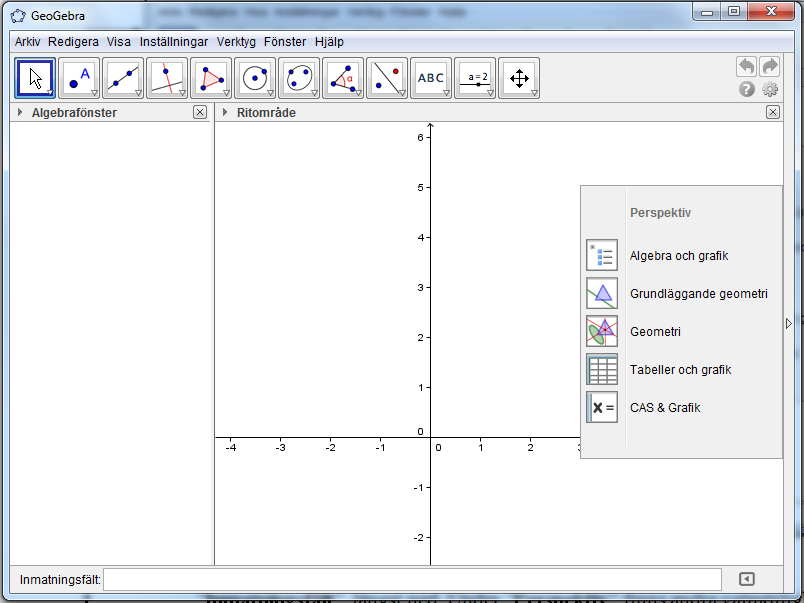The image size is (804, 603).
Task: Open the Line tool's dropdown triangle
Action: coord(138,93)
